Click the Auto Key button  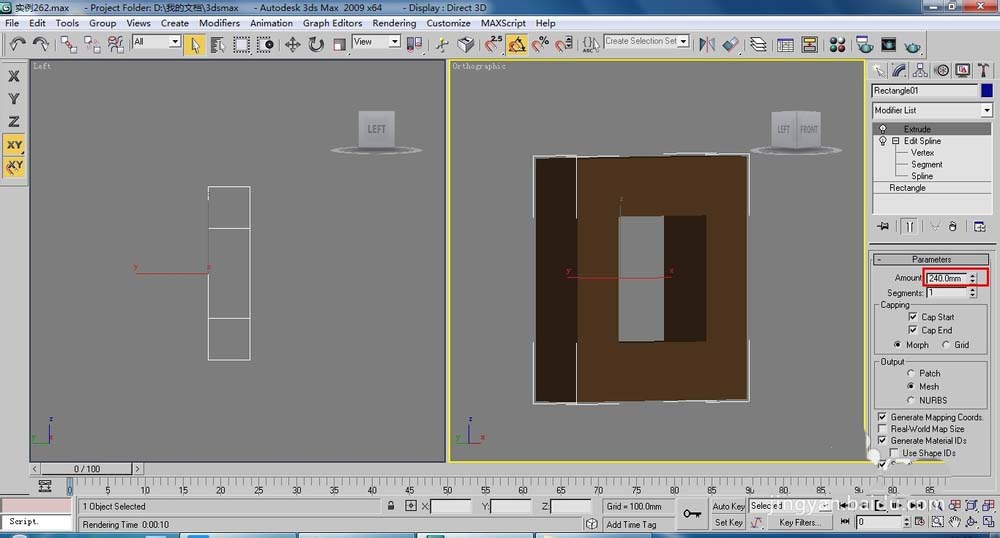[728, 506]
